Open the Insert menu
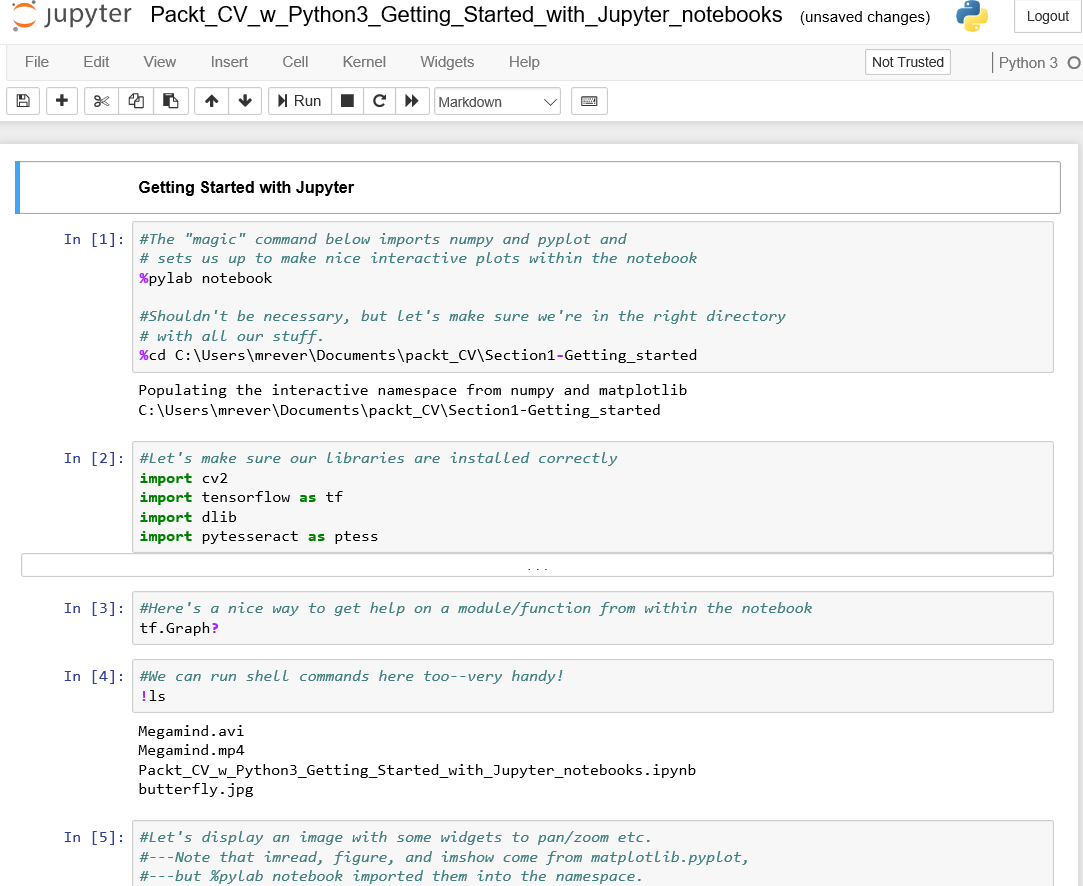Image resolution: width=1083 pixels, height=886 pixels. (229, 62)
